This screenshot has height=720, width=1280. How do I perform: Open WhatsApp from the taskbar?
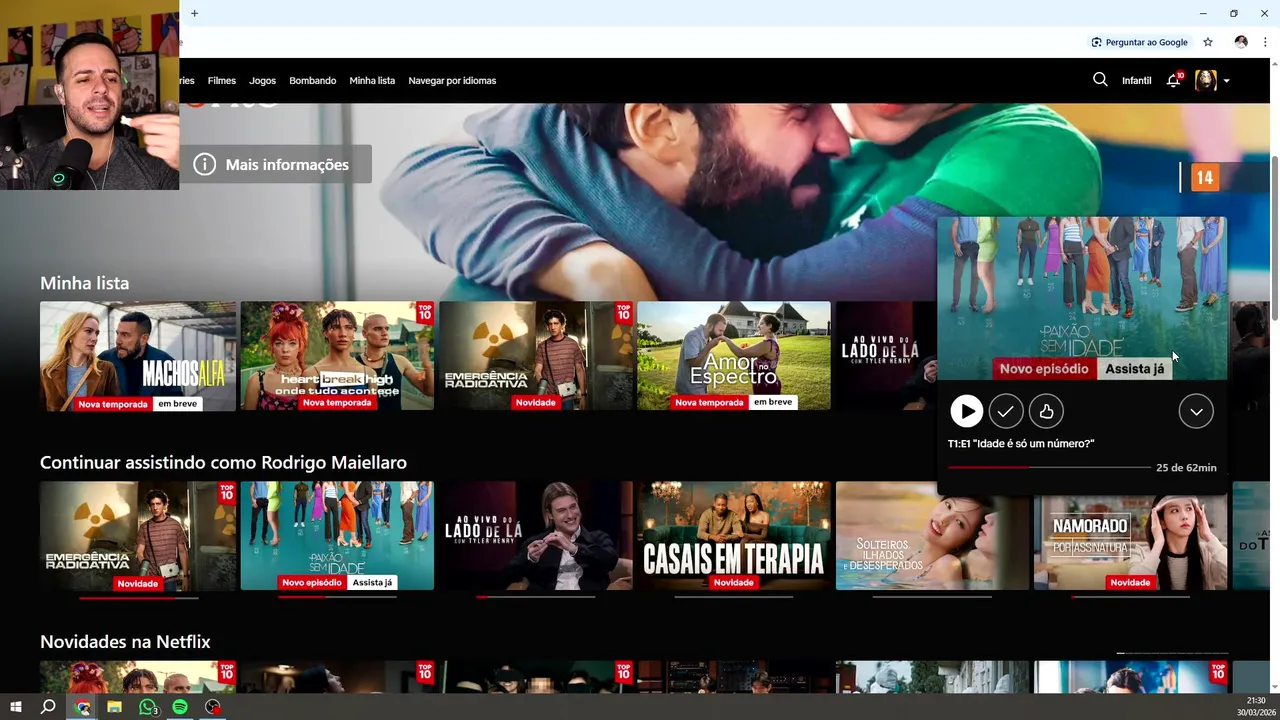(x=148, y=707)
